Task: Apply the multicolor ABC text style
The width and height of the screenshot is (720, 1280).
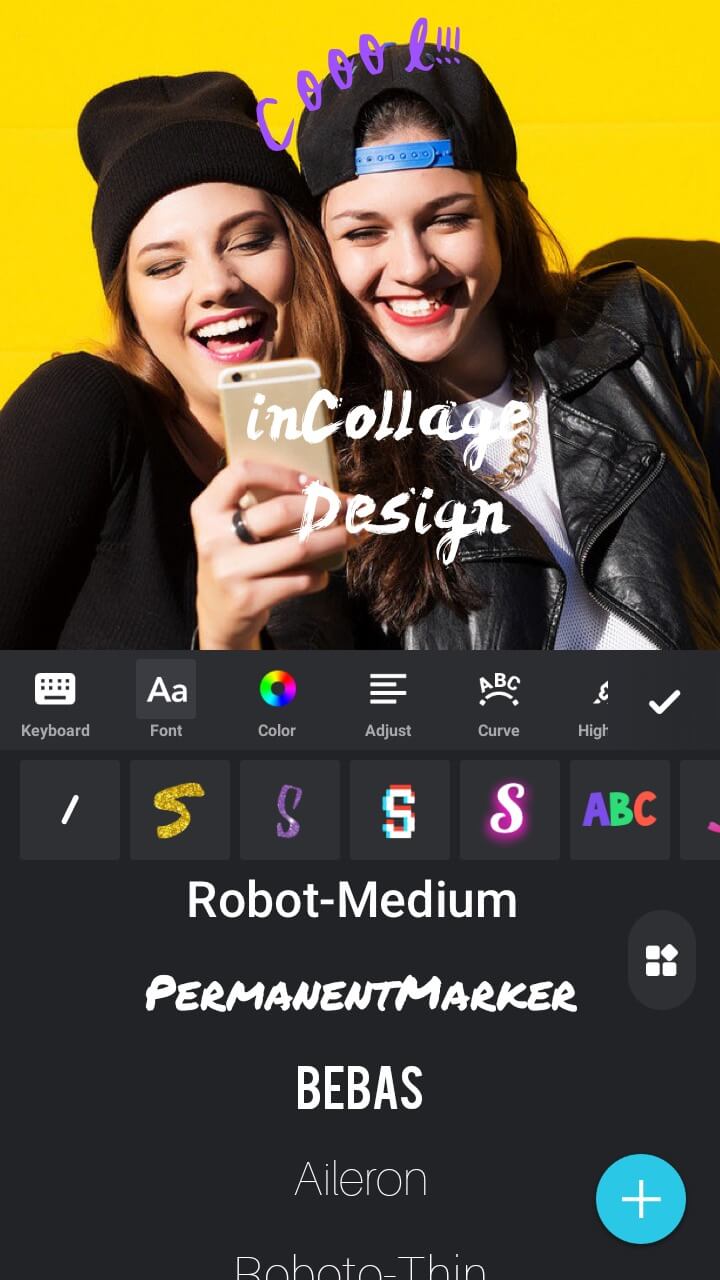Action: (620, 810)
